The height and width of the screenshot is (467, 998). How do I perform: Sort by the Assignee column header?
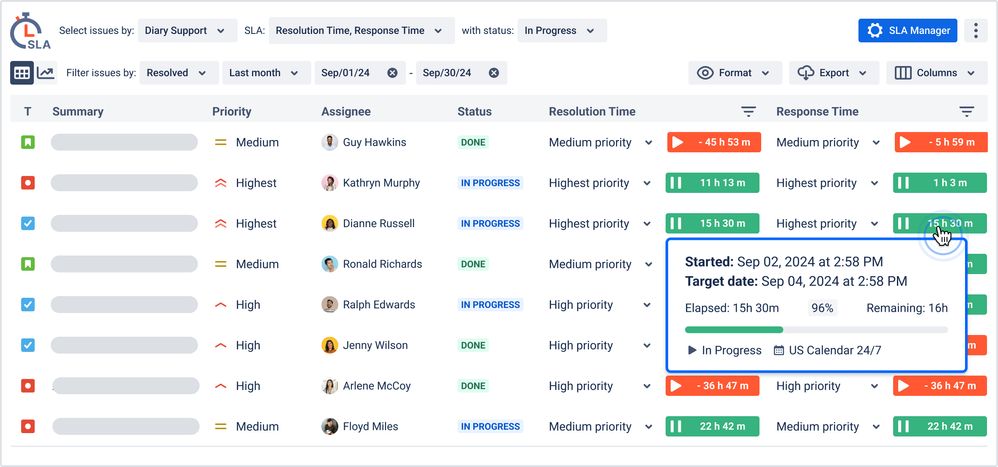click(x=346, y=112)
